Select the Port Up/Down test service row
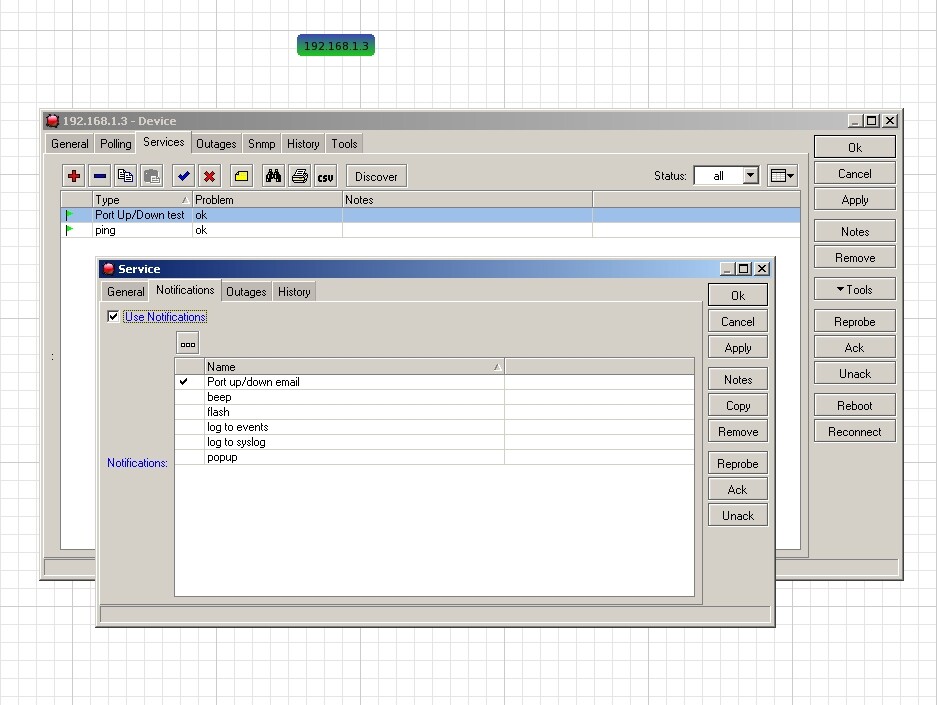937x705 pixels. 430,215
